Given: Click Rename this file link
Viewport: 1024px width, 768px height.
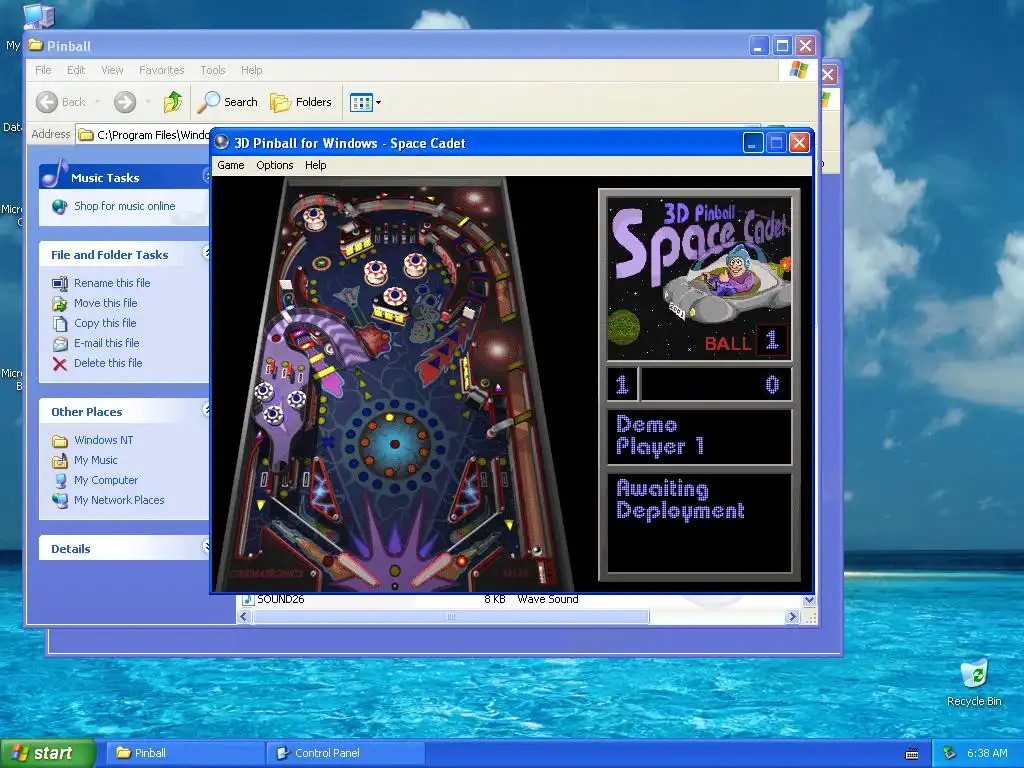Looking at the screenshot, I should (112, 283).
